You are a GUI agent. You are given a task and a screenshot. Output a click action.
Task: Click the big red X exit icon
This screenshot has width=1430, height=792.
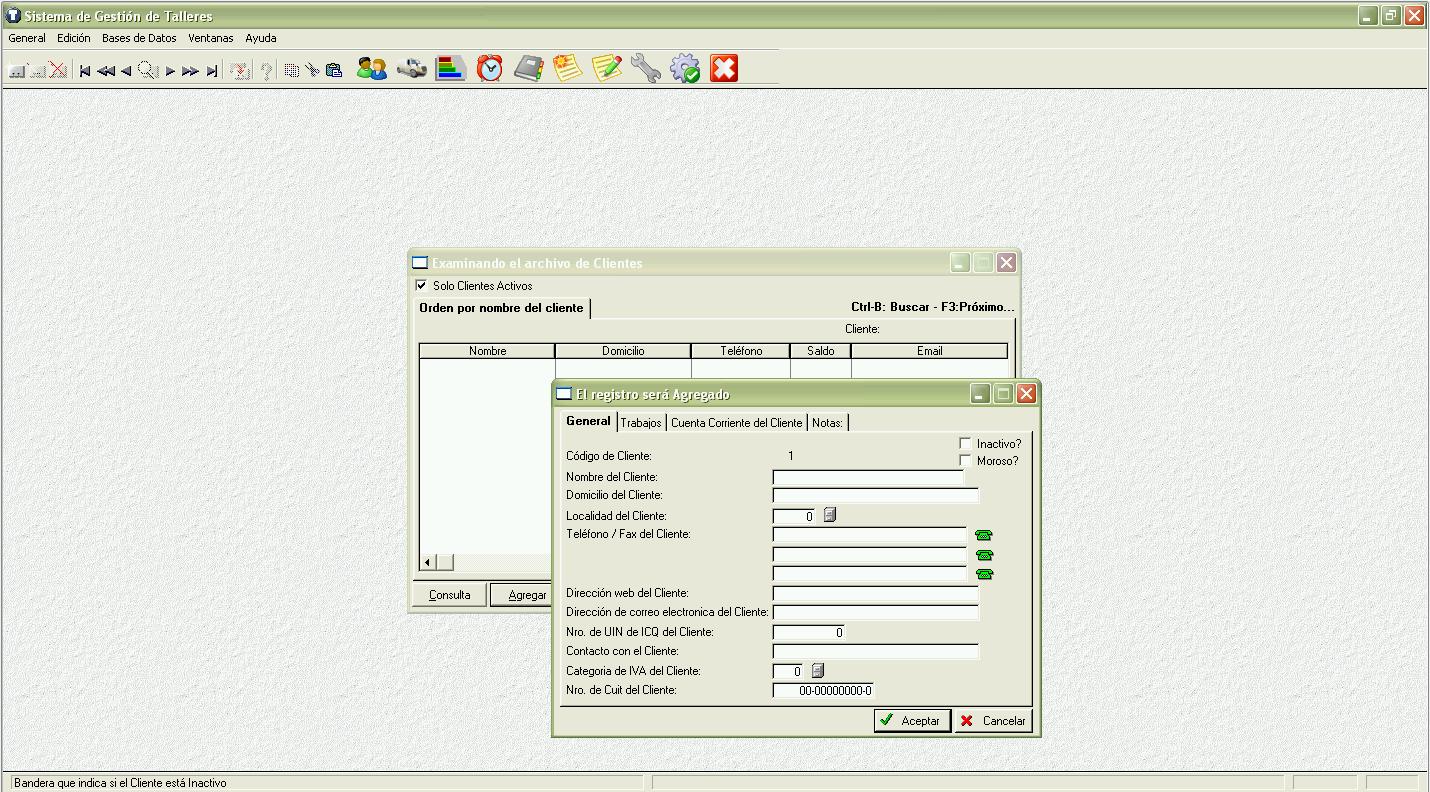[724, 68]
